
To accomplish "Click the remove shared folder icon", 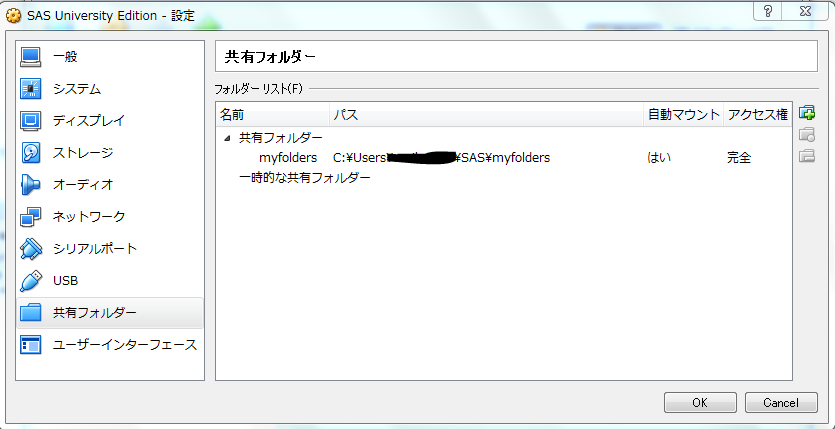I will point(807,155).
